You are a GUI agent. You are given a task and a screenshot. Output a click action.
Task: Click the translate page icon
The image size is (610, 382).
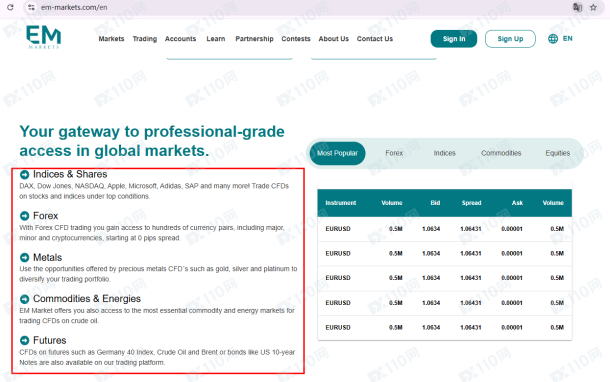tap(577, 7)
